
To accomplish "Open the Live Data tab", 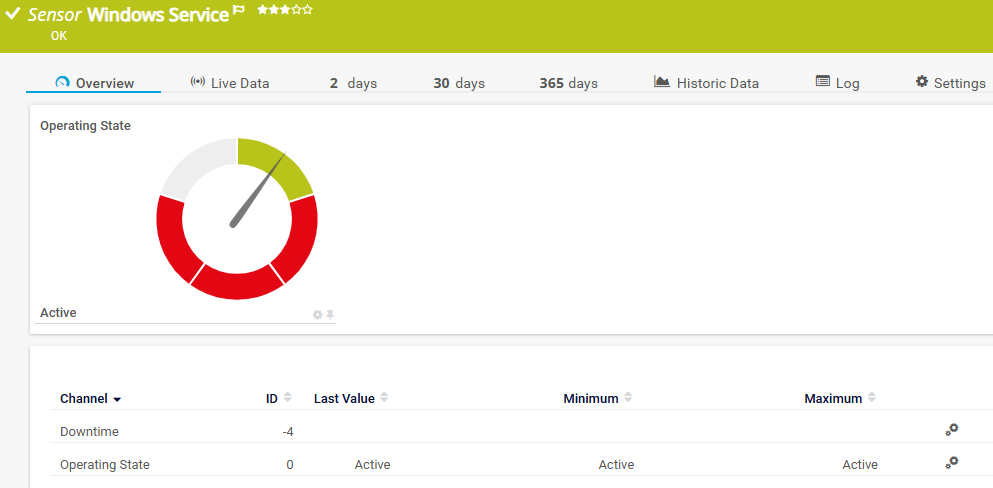I will point(229,83).
